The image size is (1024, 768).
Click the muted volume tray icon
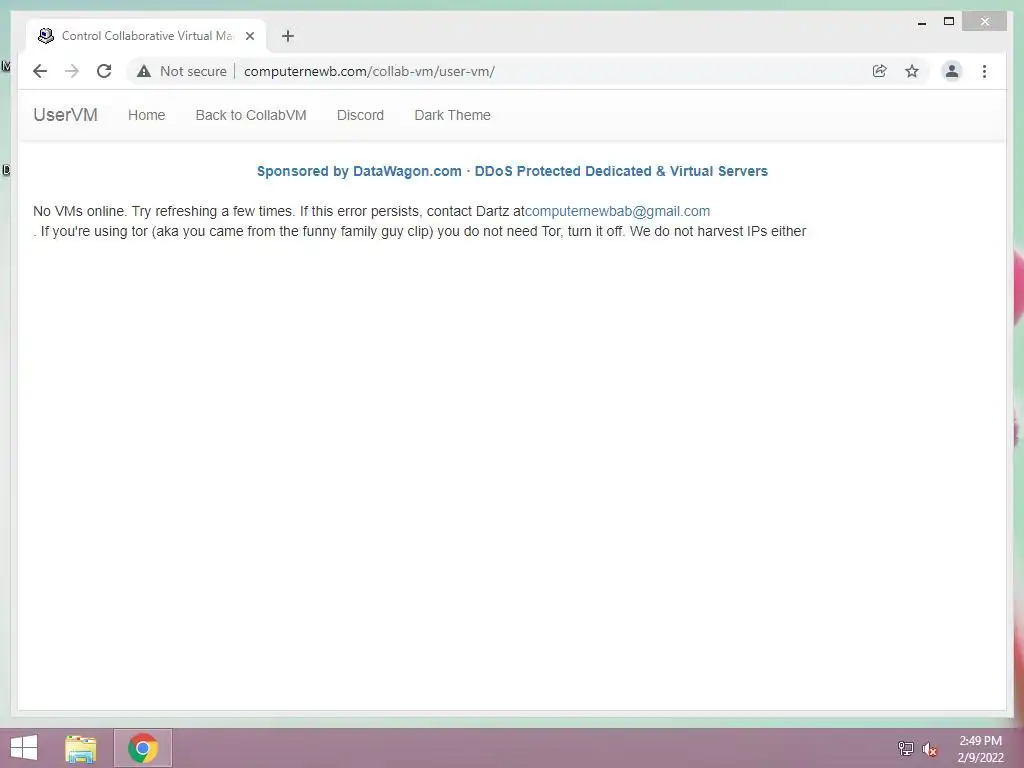[929, 749]
